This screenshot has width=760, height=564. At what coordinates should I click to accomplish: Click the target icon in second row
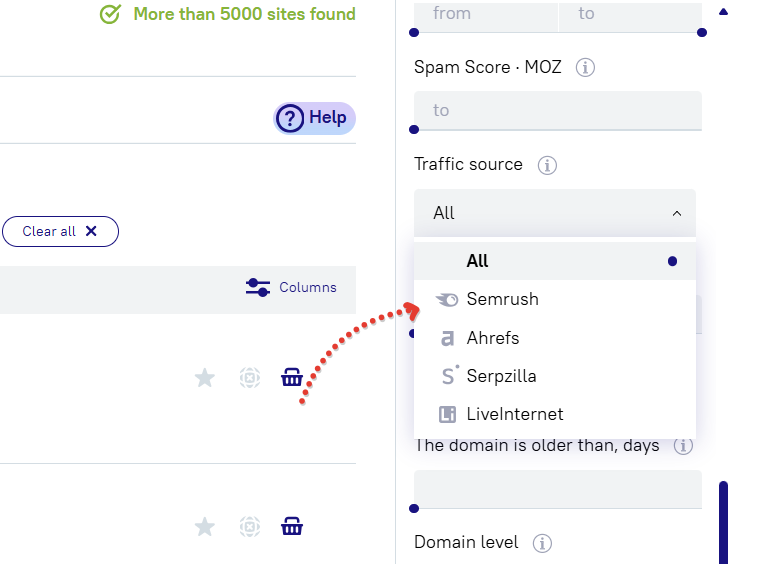(x=250, y=526)
